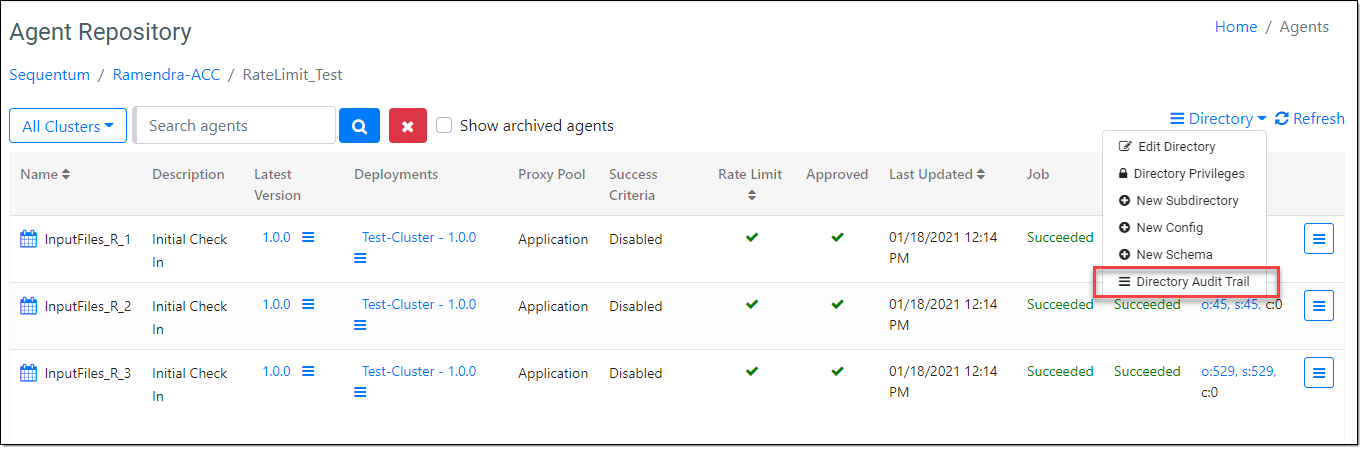Sort table by Name column
1363x450 pixels.
click(x=45, y=174)
